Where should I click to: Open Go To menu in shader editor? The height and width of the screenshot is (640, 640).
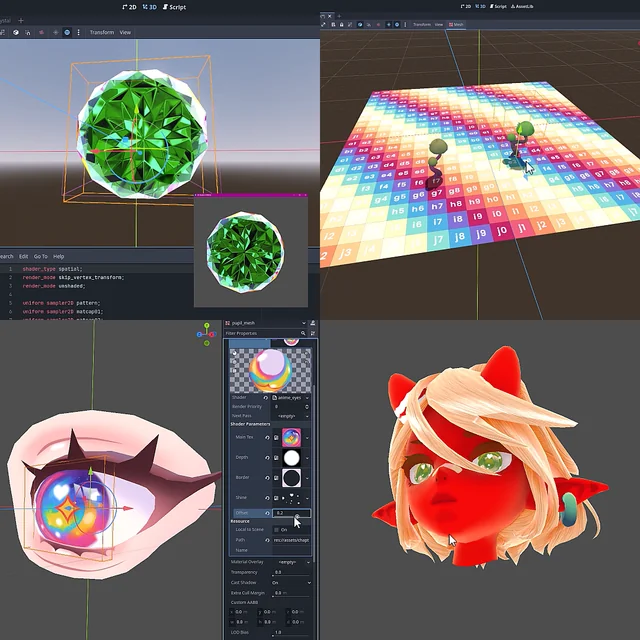(x=40, y=256)
